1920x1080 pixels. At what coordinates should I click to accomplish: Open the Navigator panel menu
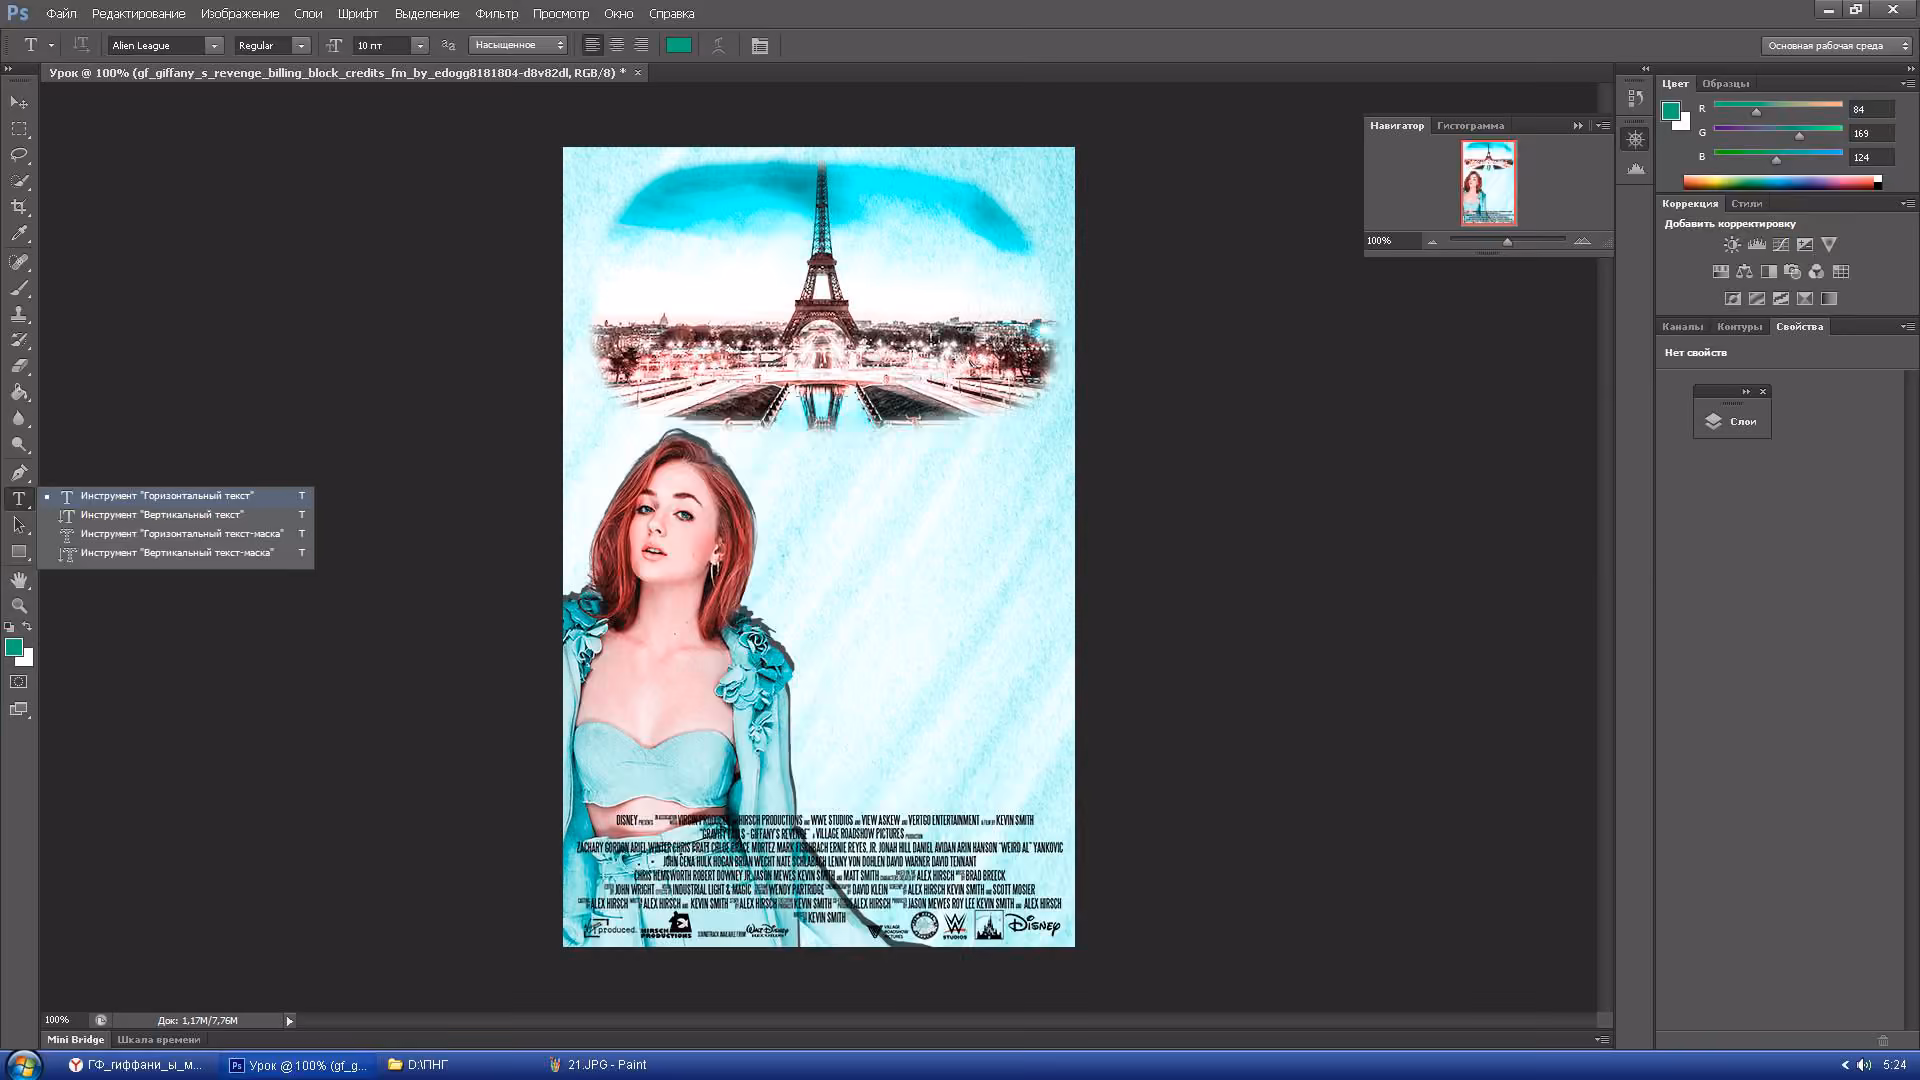[1604, 126]
